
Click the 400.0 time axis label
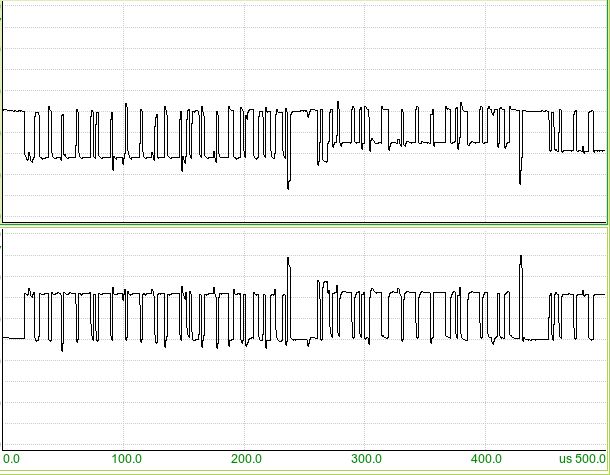pos(486,459)
